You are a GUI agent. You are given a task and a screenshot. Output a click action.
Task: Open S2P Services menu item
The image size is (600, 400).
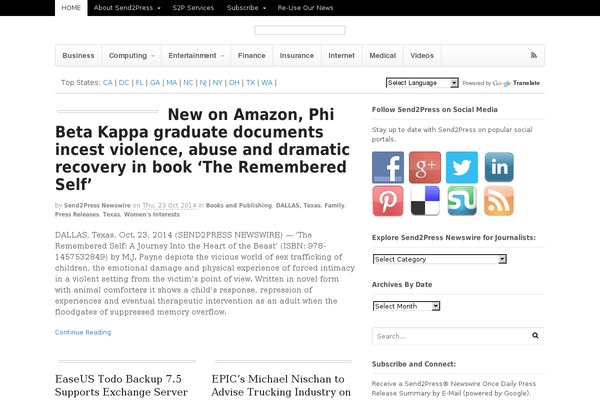[193, 8]
